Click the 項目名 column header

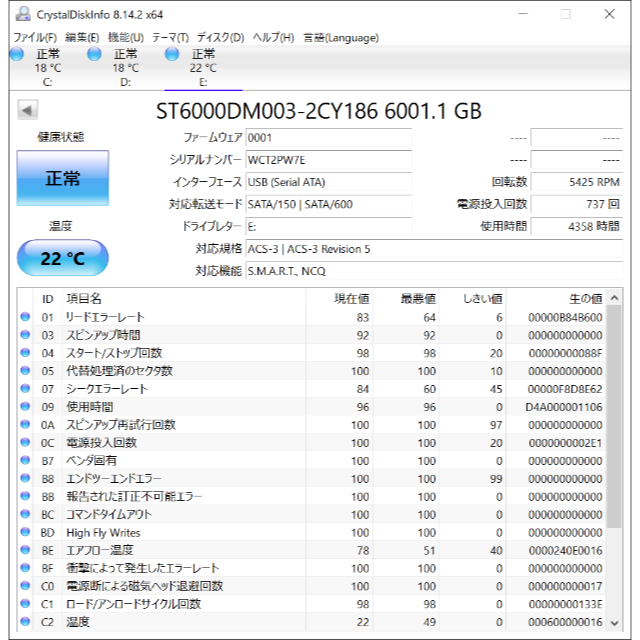click(x=184, y=299)
